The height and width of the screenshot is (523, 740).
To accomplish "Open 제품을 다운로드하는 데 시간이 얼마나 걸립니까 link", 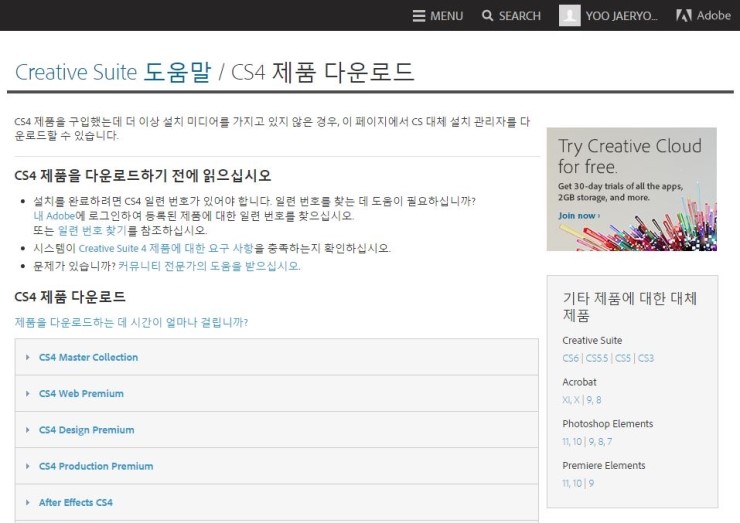I will [x=131, y=322].
